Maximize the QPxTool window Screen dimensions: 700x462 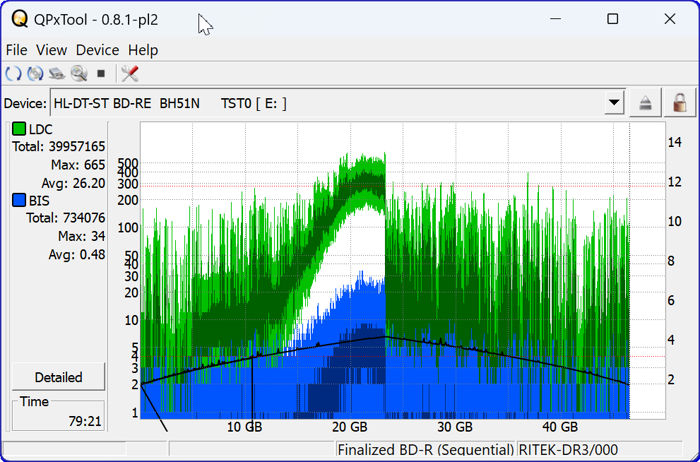(x=612, y=19)
